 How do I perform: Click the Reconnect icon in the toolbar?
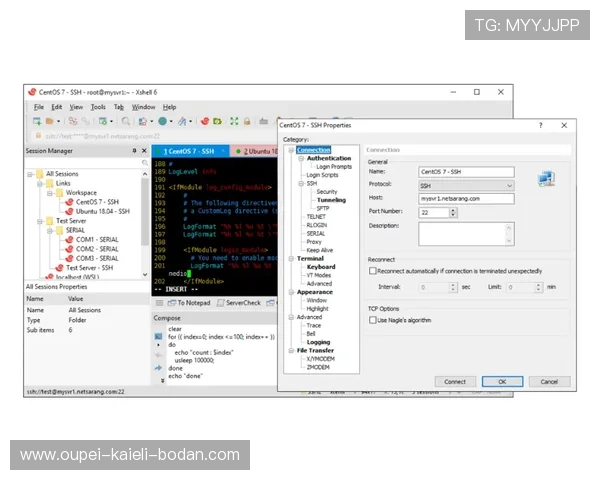click(73, 121)
